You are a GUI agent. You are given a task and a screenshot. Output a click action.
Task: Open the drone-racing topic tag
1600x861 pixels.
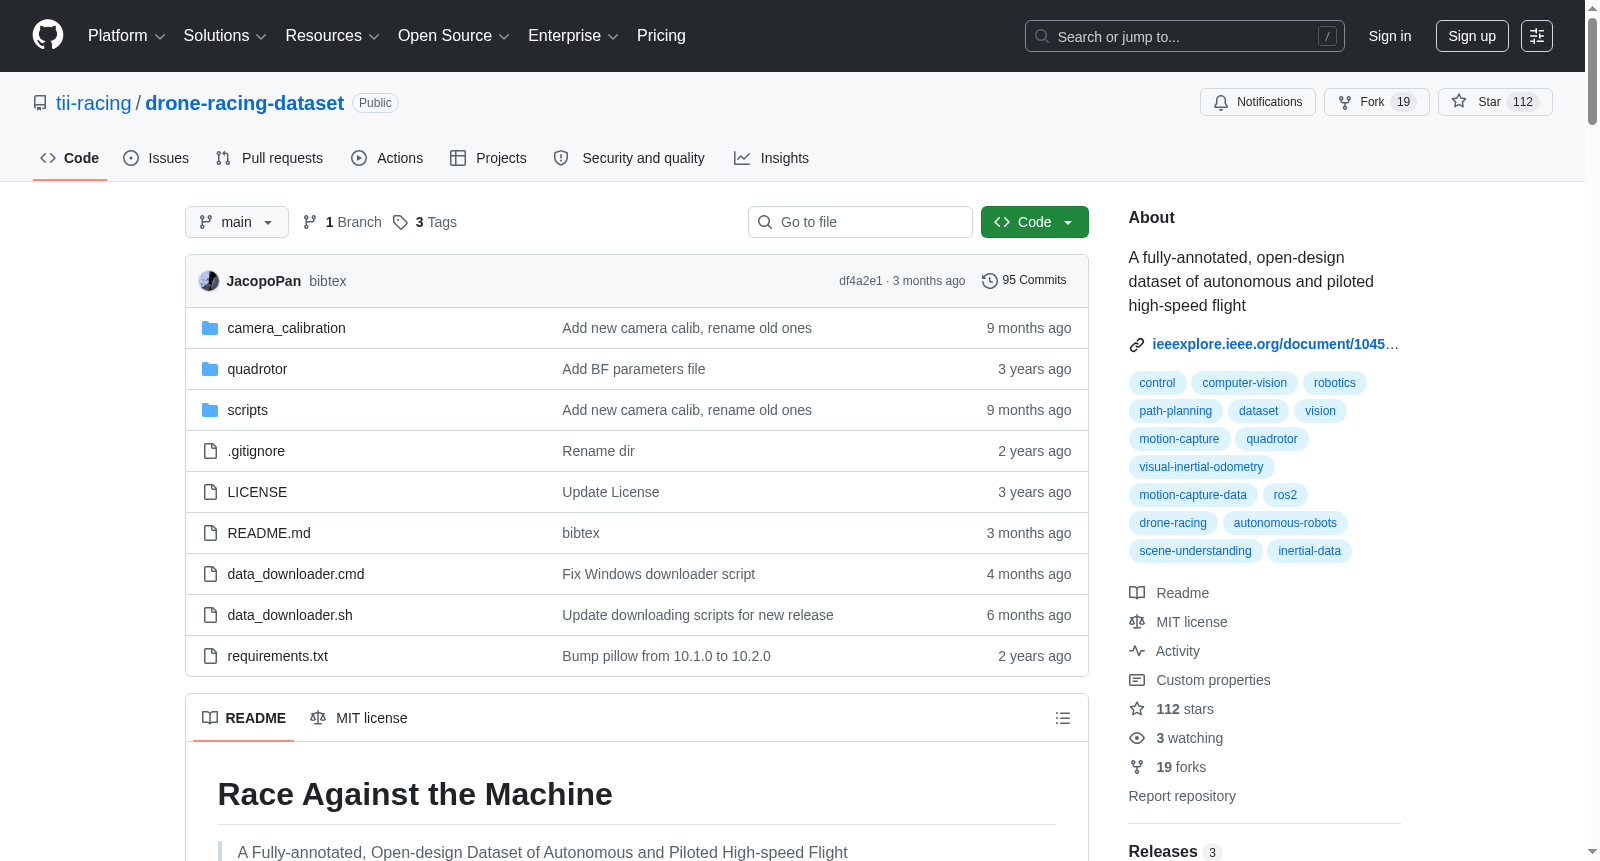point(1173,523)
